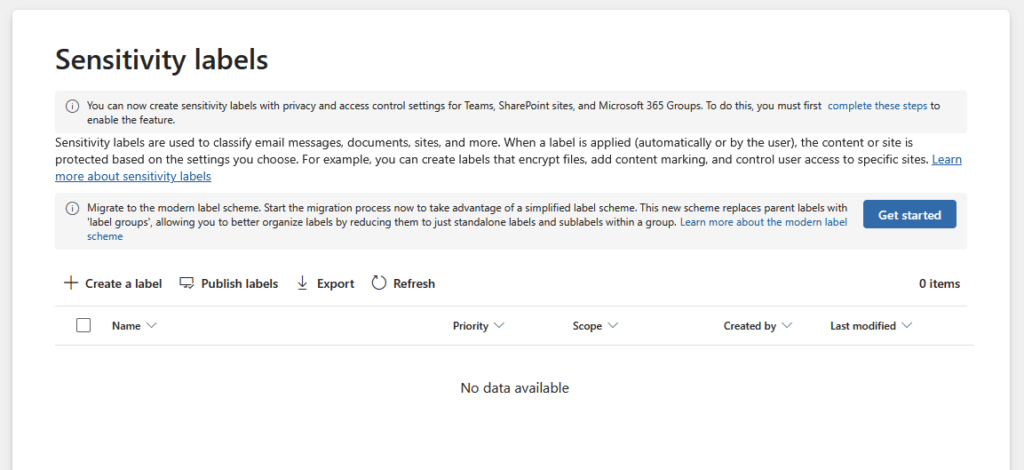This screenshot has height=470, width=1024.
Task: Choose the Export command text
Action: [336, 283]
